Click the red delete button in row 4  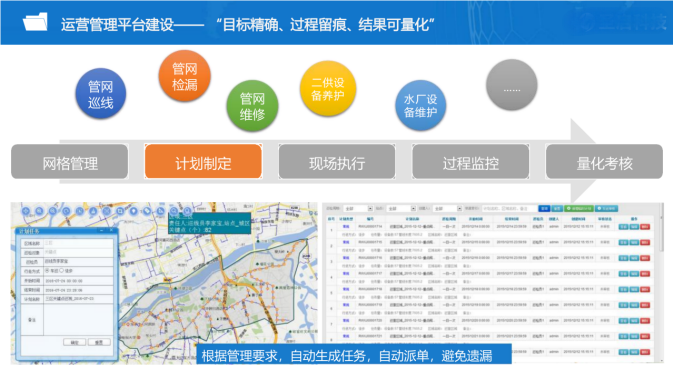[x=645, y=274]
